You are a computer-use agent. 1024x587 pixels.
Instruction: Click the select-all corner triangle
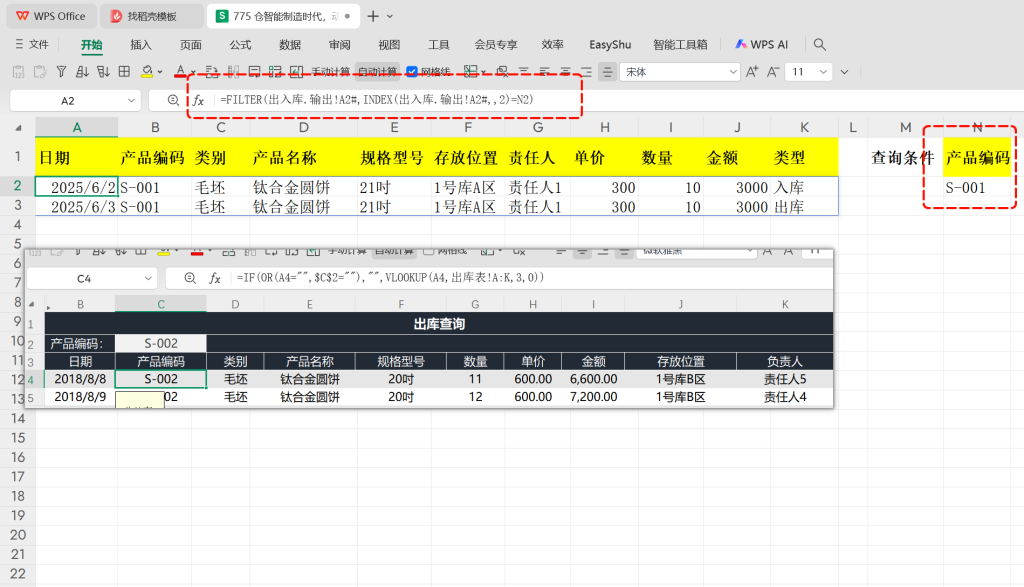[x=18, y=128]
